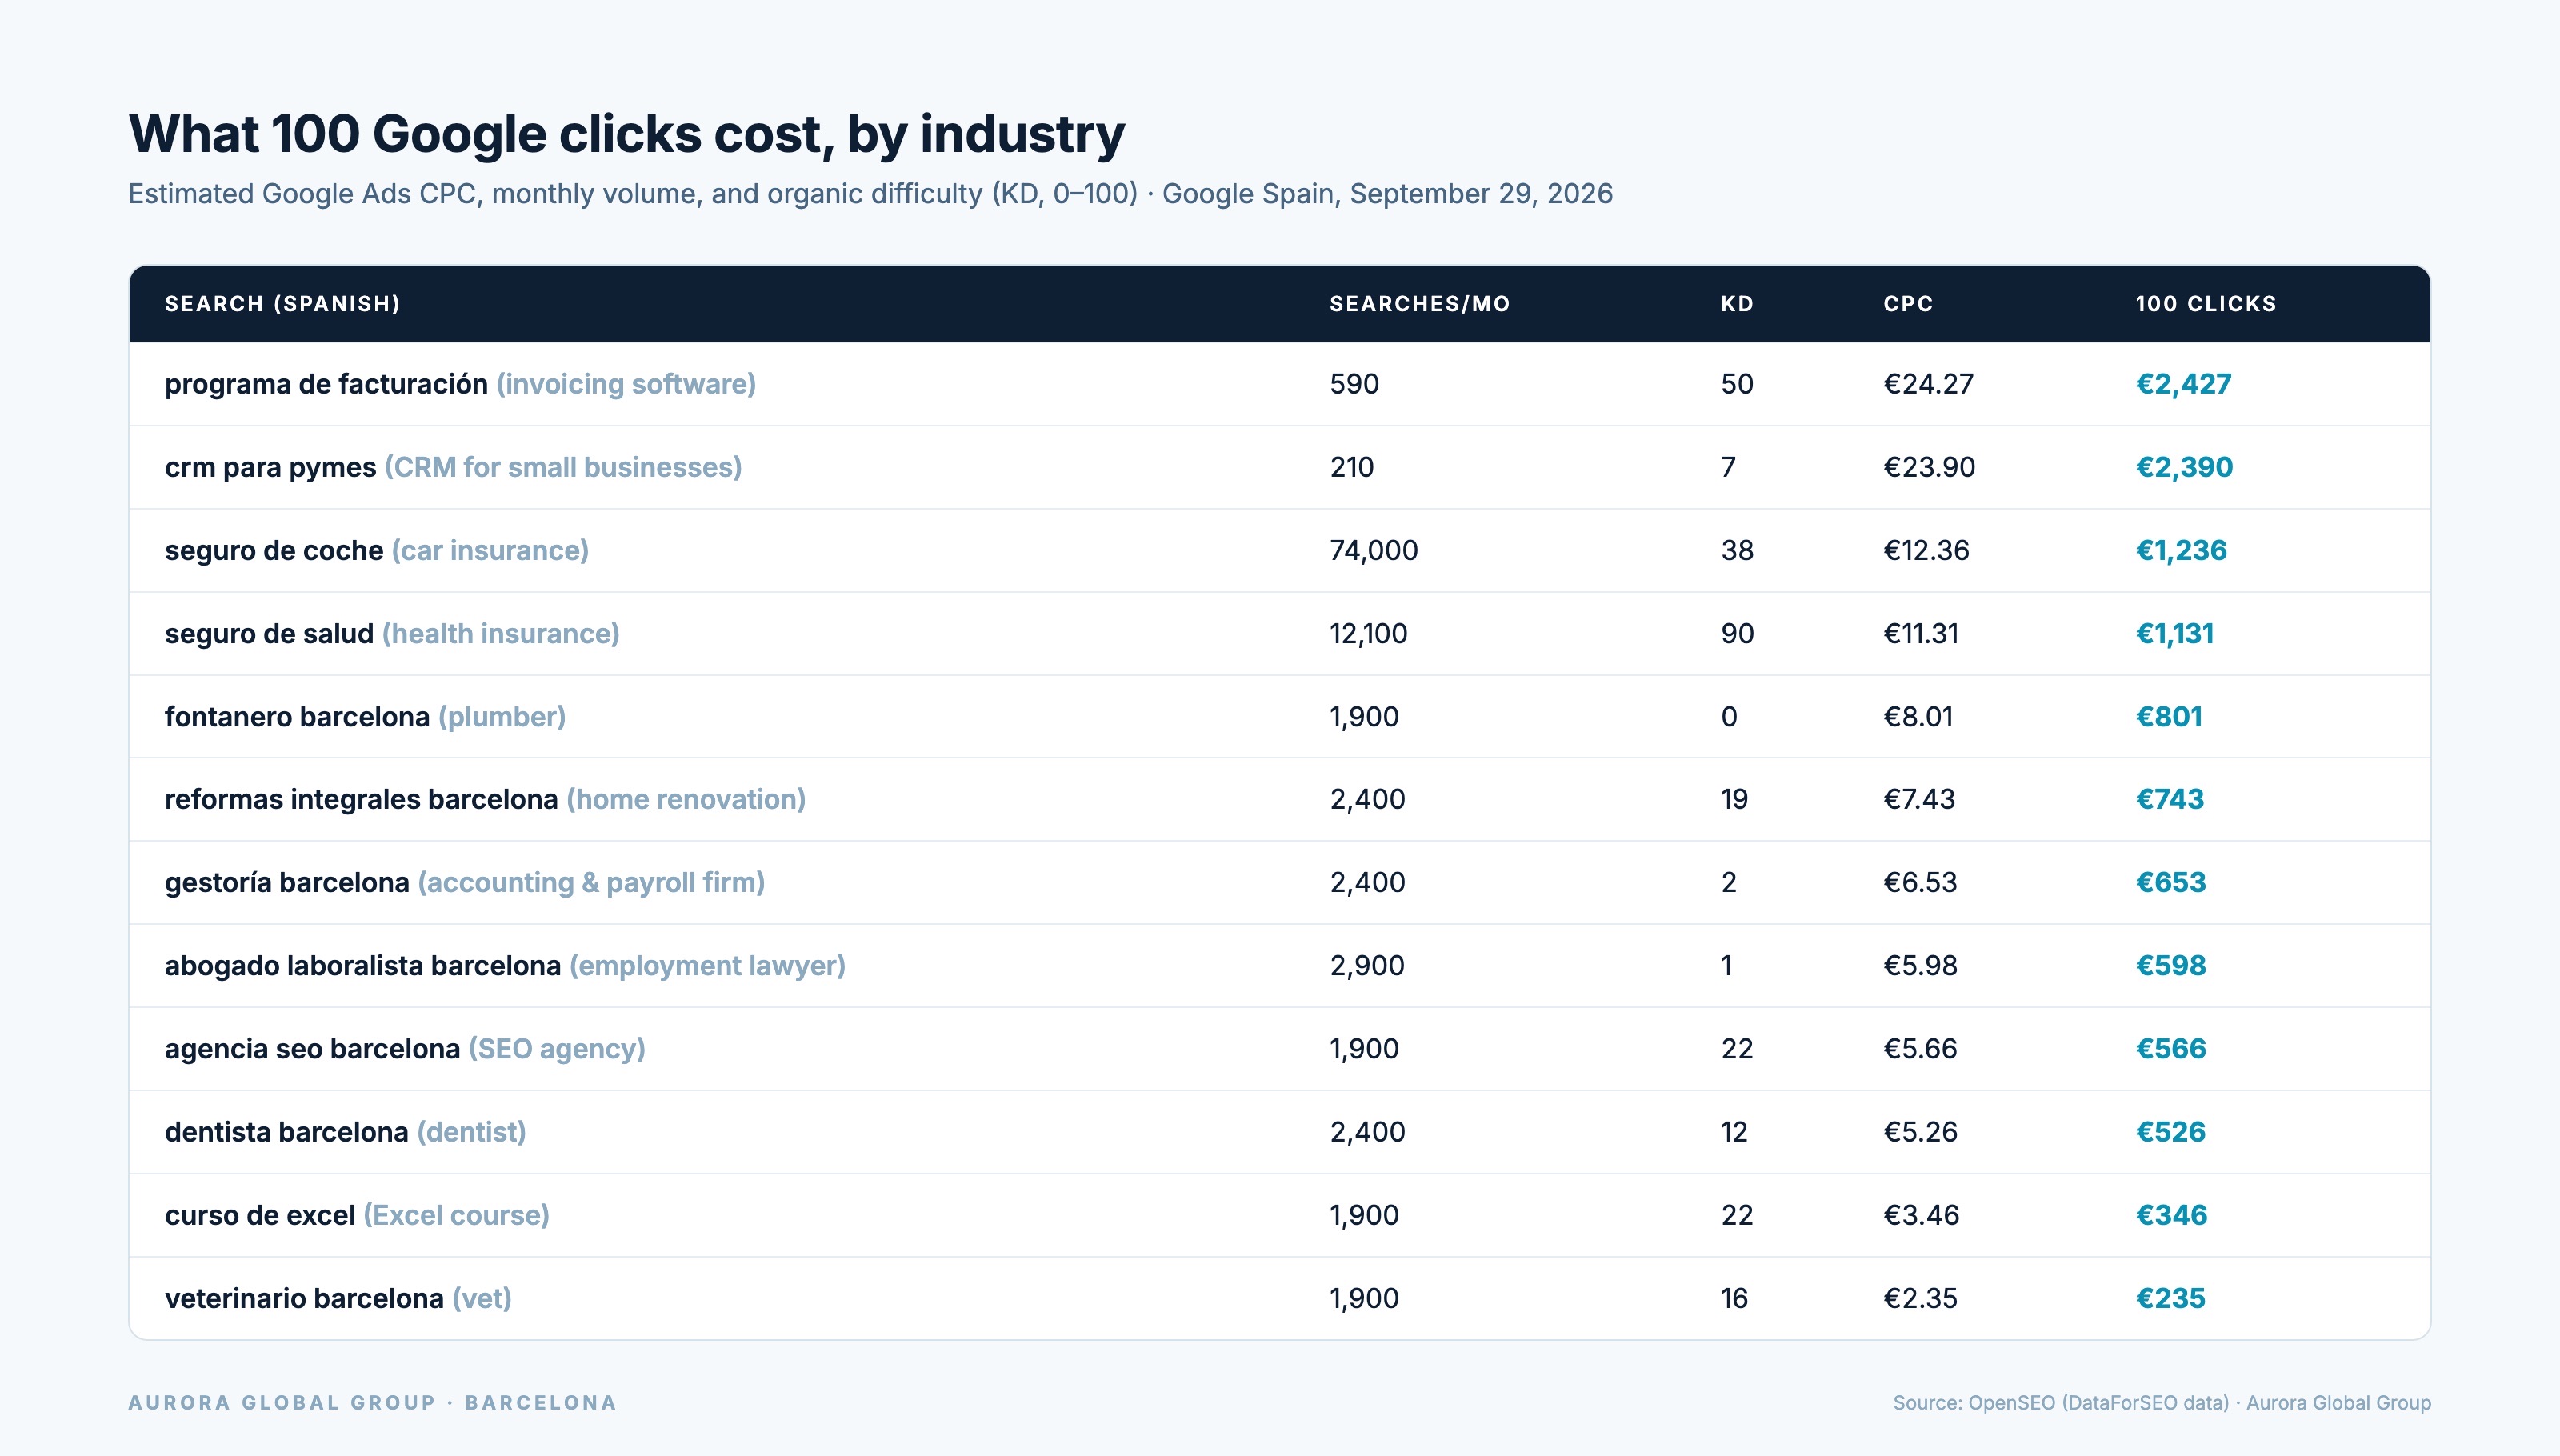Click the €566 total cost

(2171, 1048)
